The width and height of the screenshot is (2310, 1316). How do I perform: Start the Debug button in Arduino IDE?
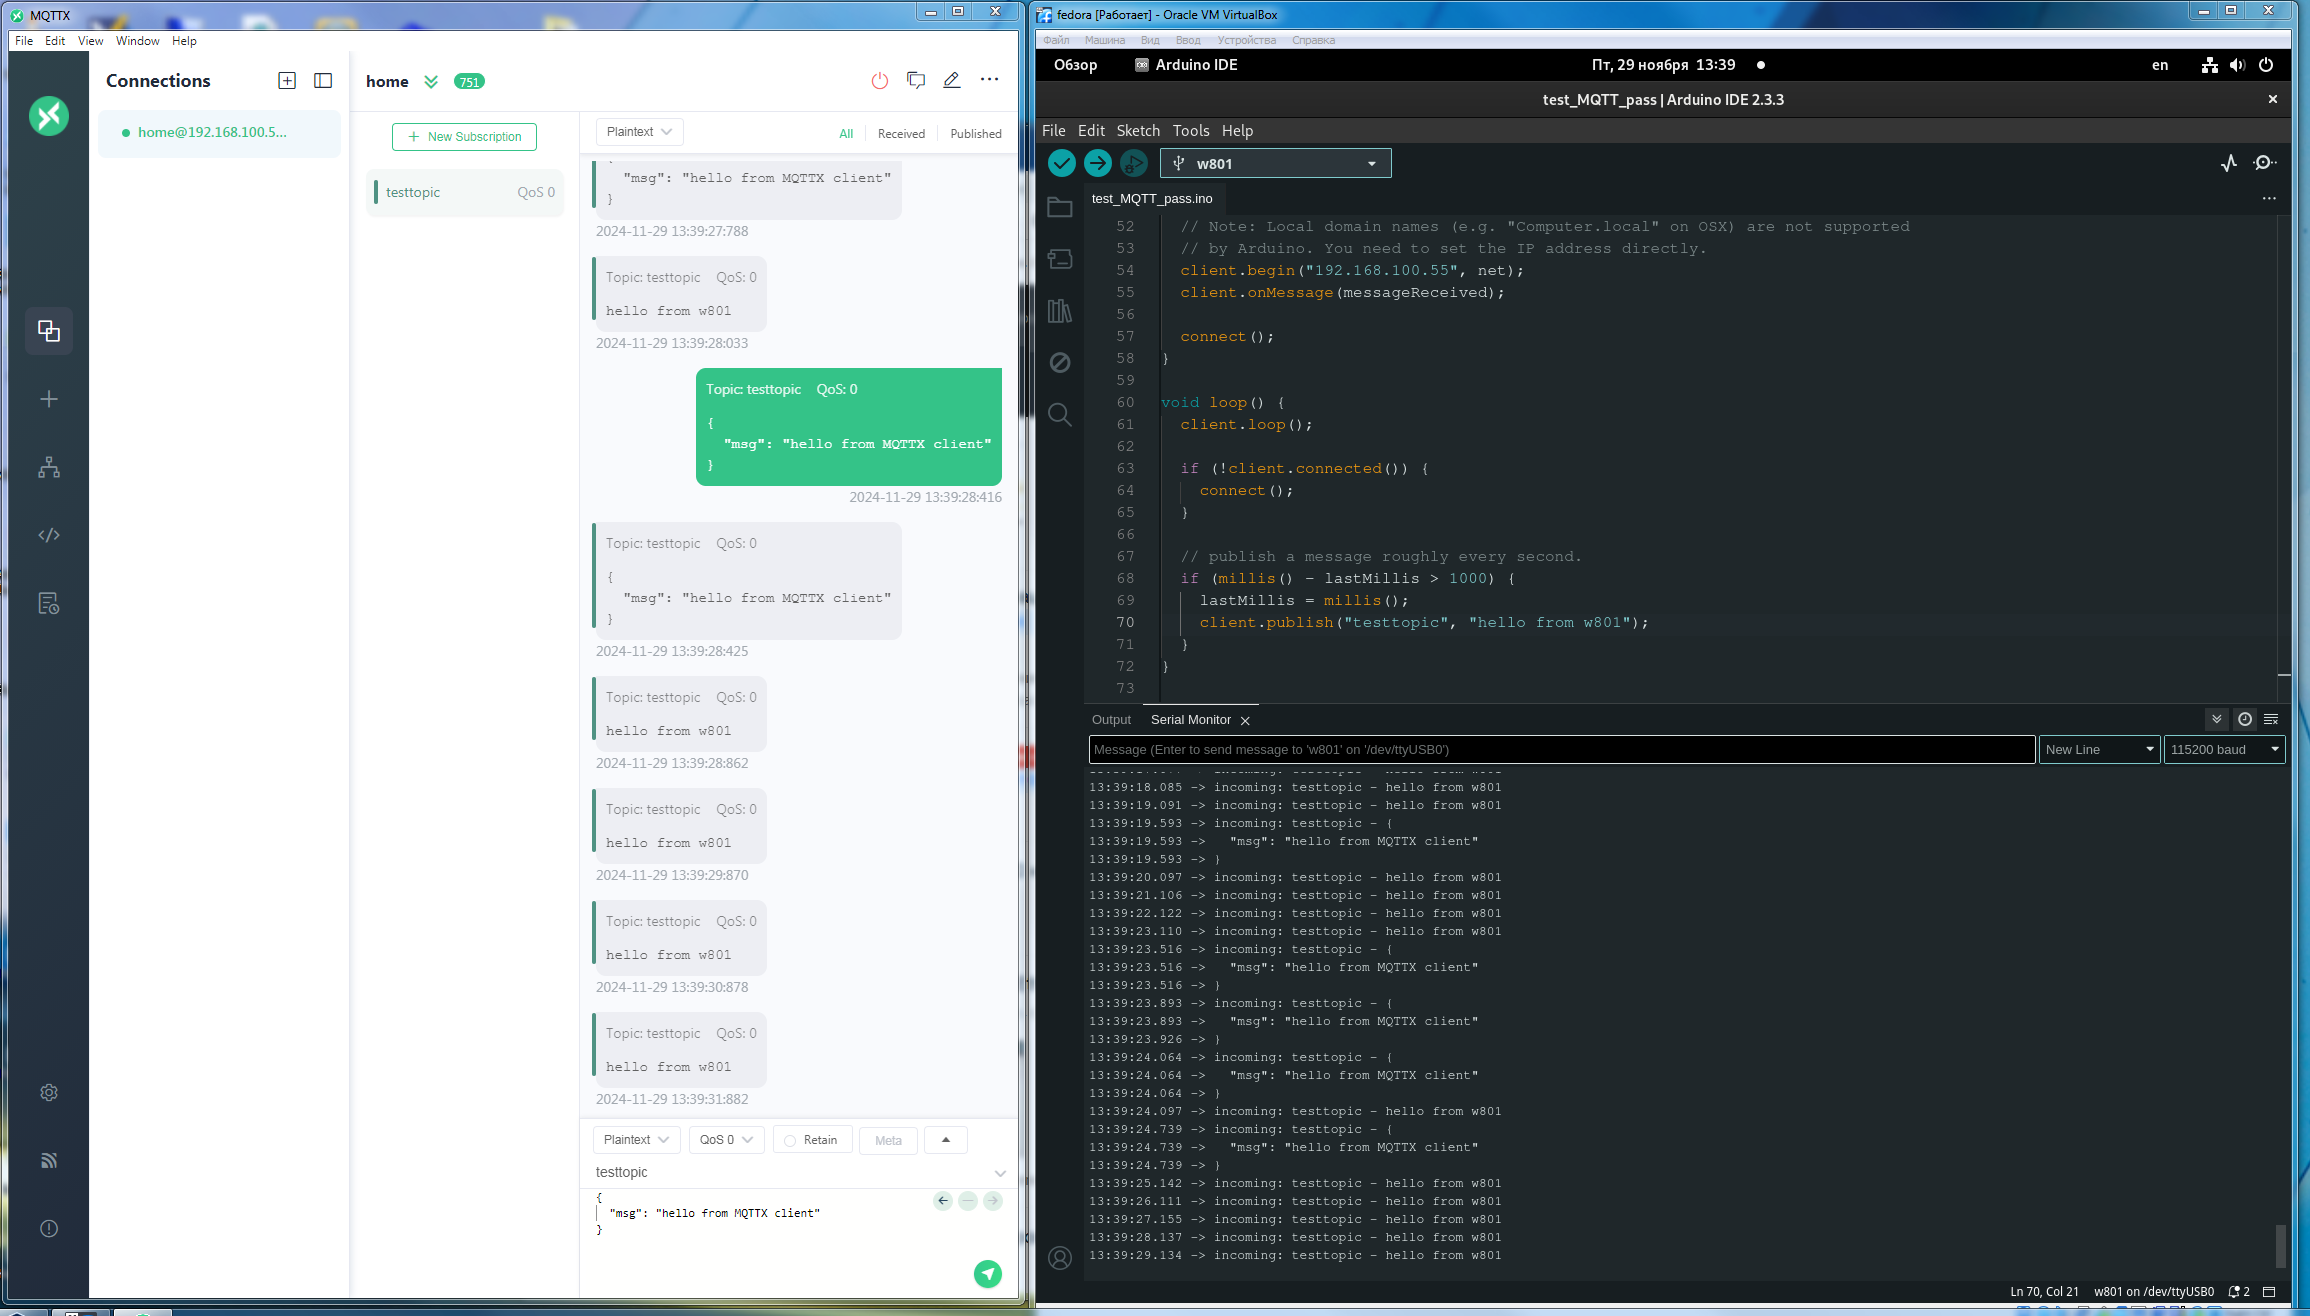point(1133,163)
